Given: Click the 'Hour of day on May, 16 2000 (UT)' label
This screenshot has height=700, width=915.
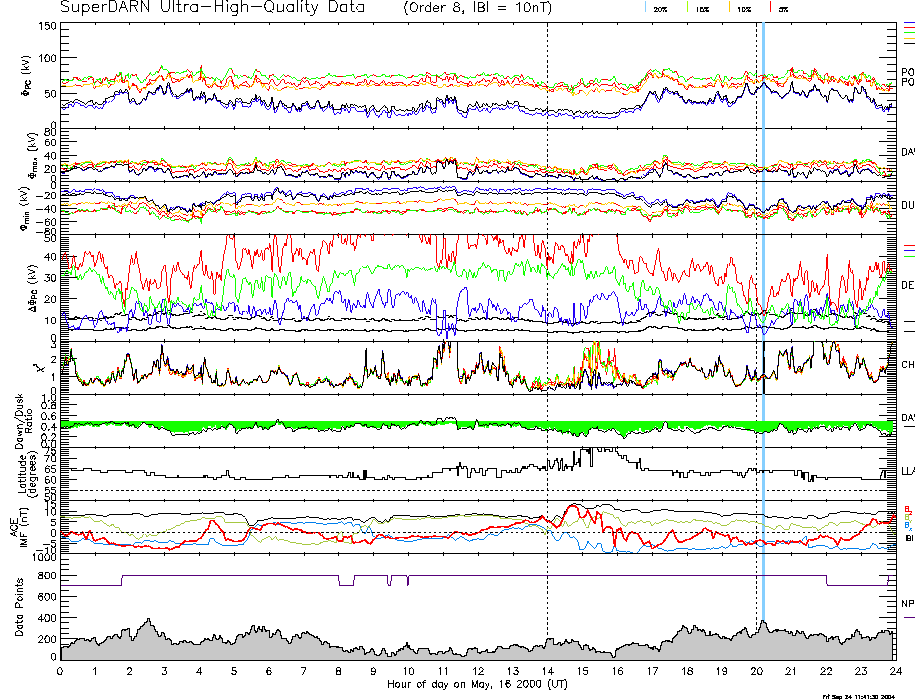Looking at the screenshot, I should pyautogui.click(x=477, y=685).
